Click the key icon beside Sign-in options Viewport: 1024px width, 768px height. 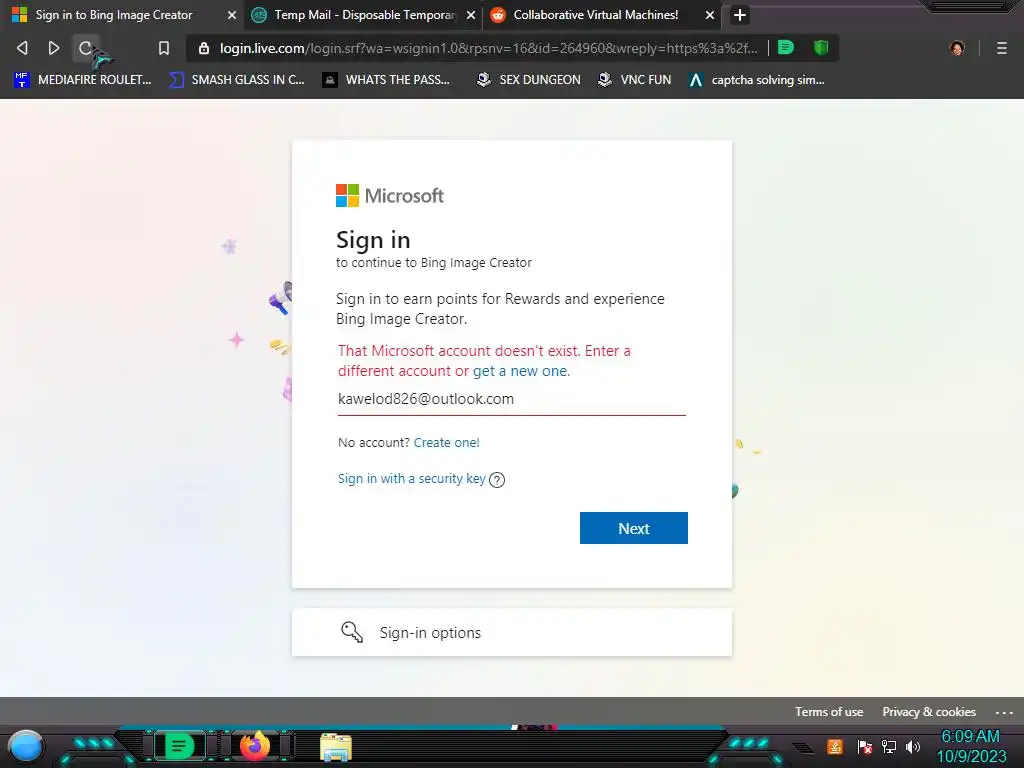[x=352, y=632]
